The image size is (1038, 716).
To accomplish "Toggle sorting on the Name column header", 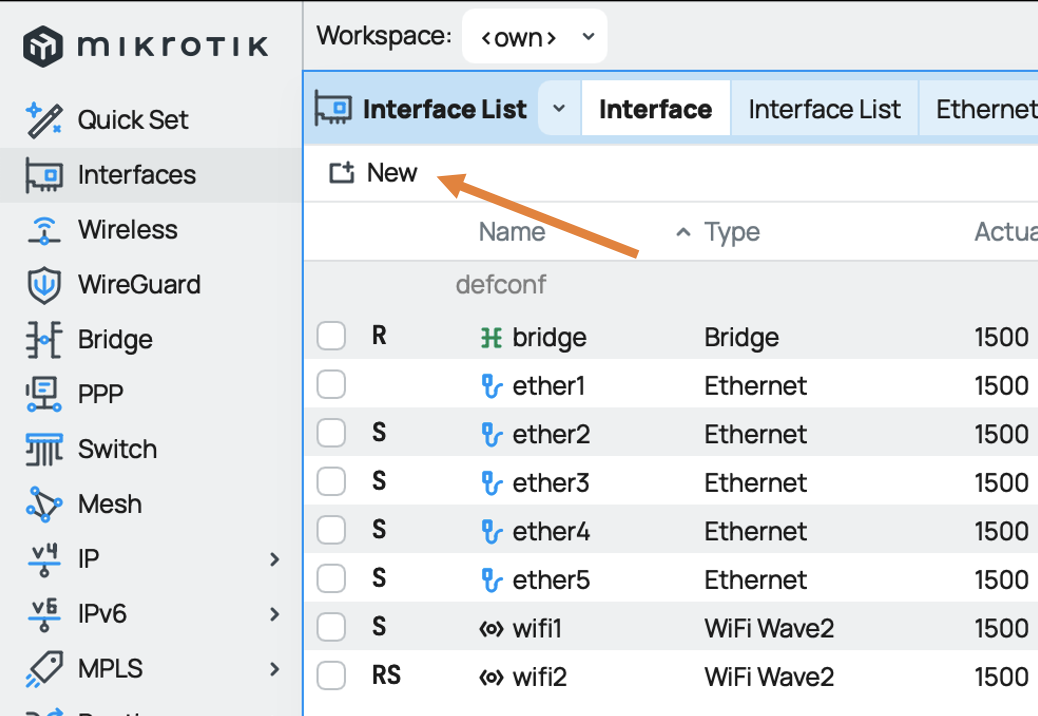I will [x=512, y=231].
